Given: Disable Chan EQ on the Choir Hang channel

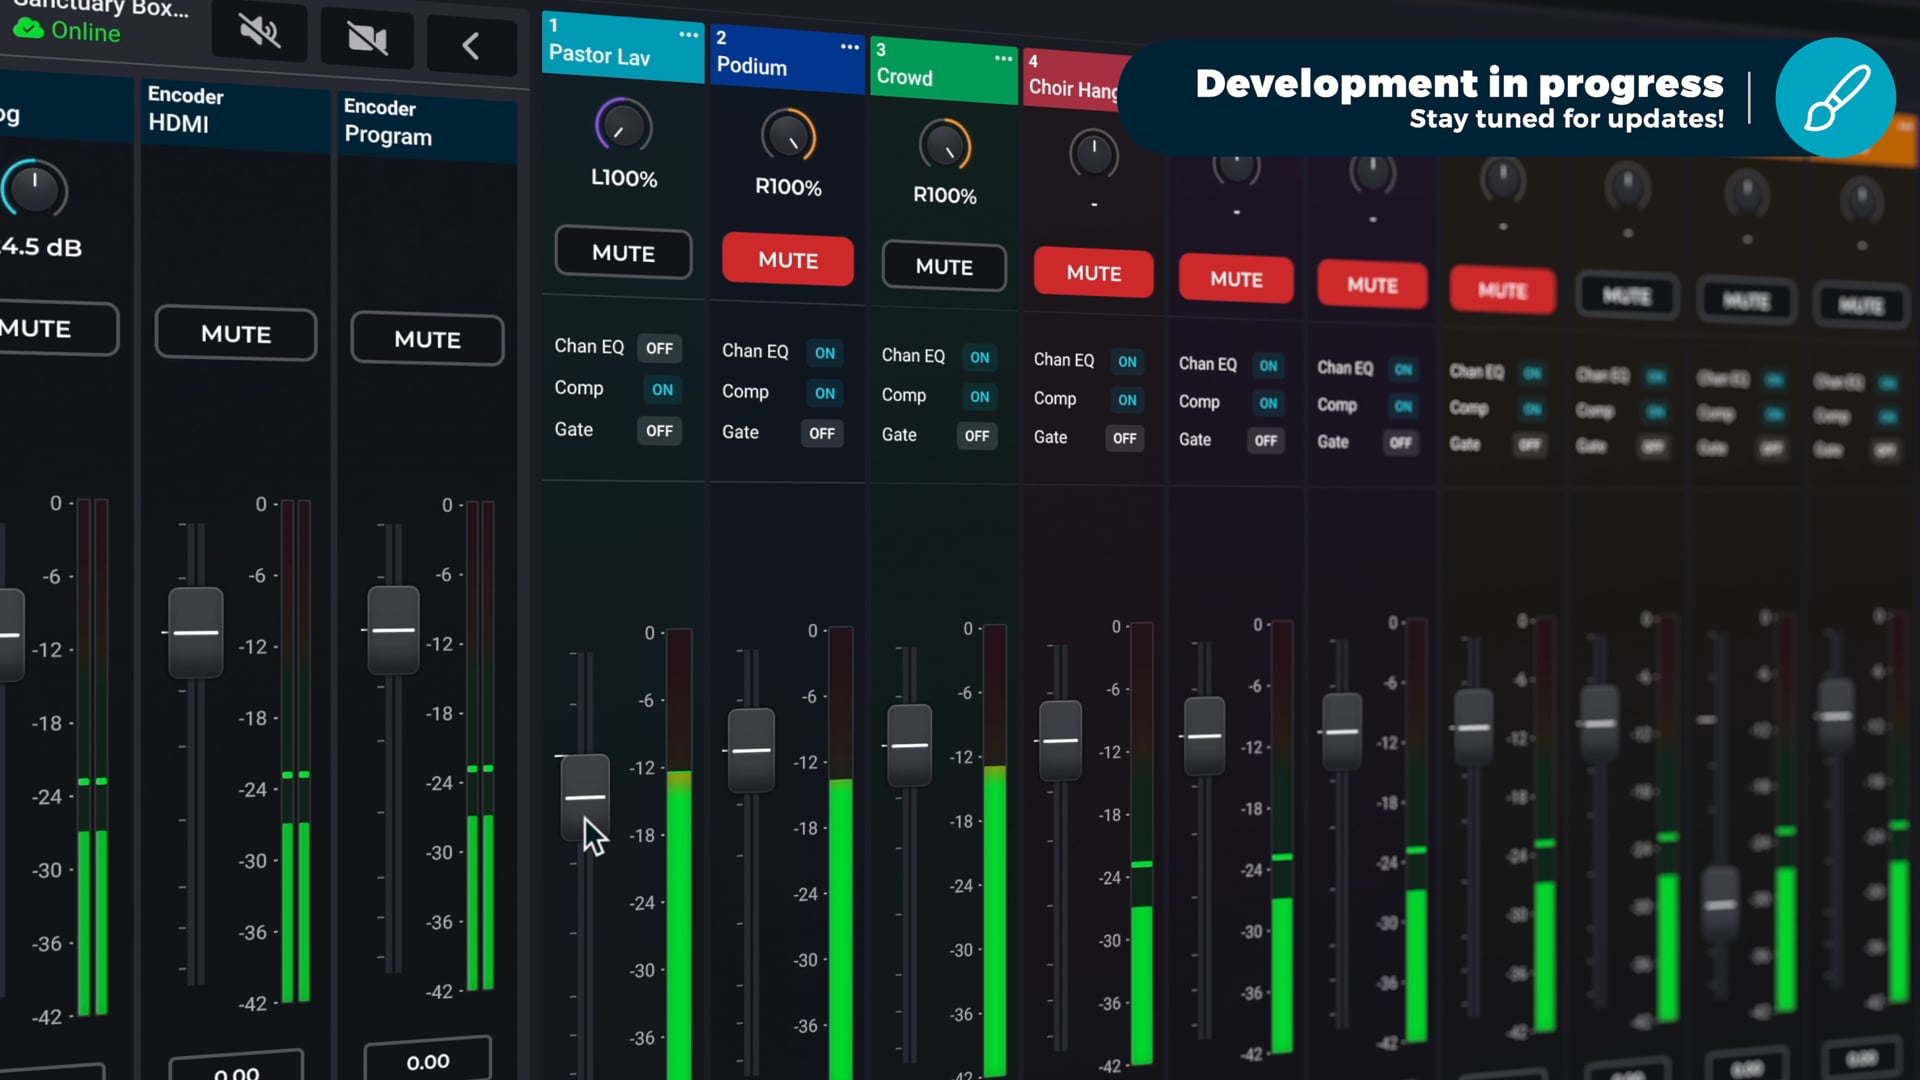Looking at the screenshot, I should point(1127,362).
